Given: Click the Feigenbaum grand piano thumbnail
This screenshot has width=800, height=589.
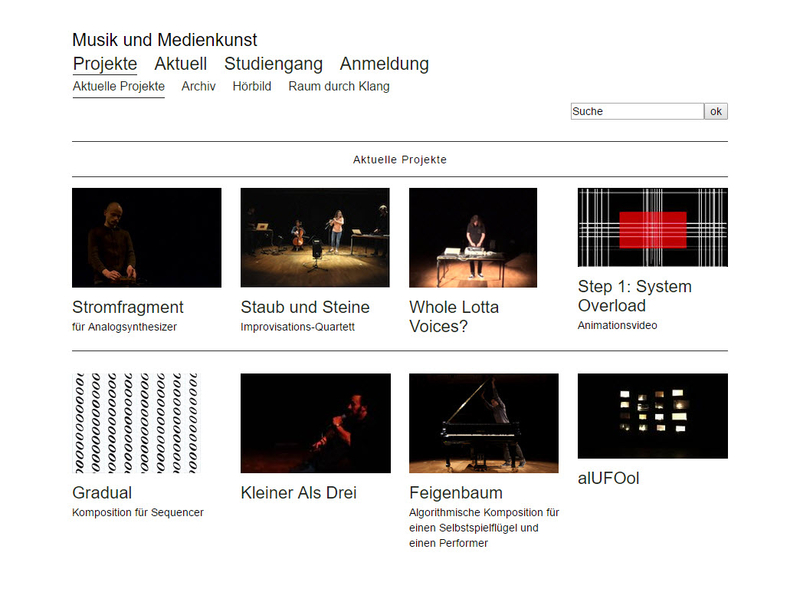Looking at the screenshot, I should (484, 423).
